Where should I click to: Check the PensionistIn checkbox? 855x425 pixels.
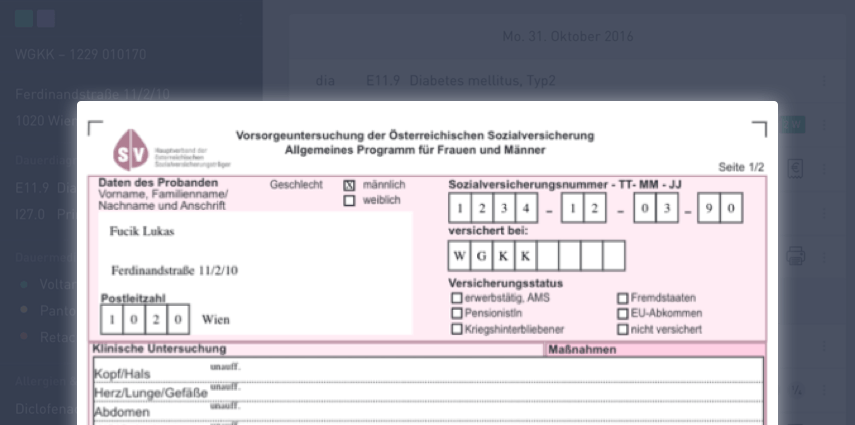point(456,314)
